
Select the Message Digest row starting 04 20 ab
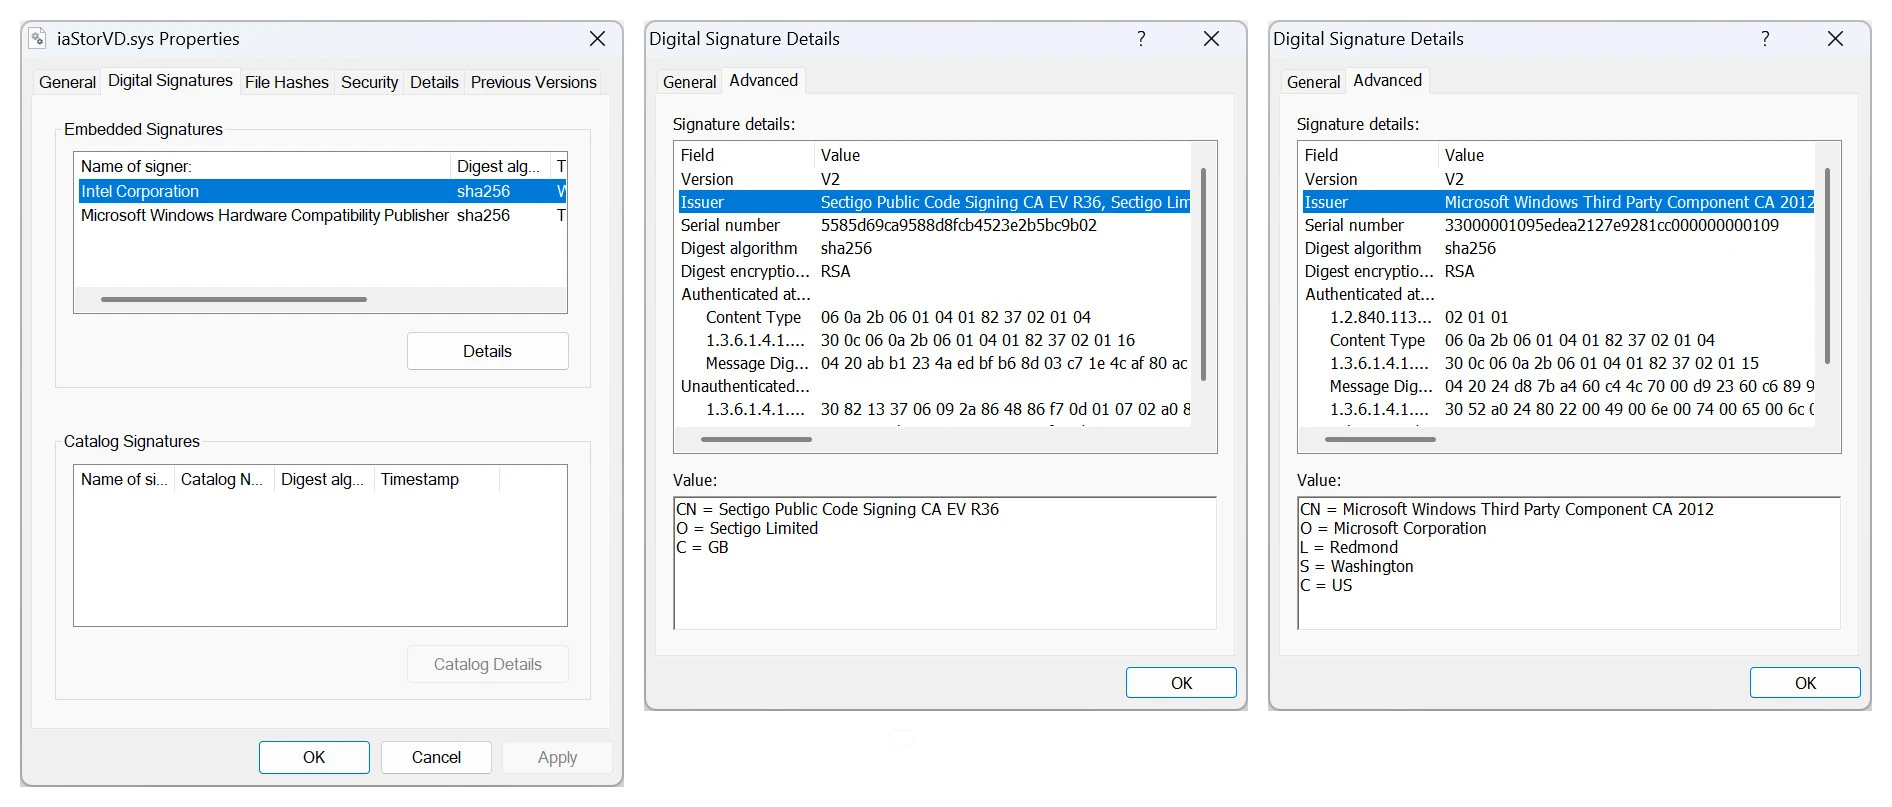(934, 363)
